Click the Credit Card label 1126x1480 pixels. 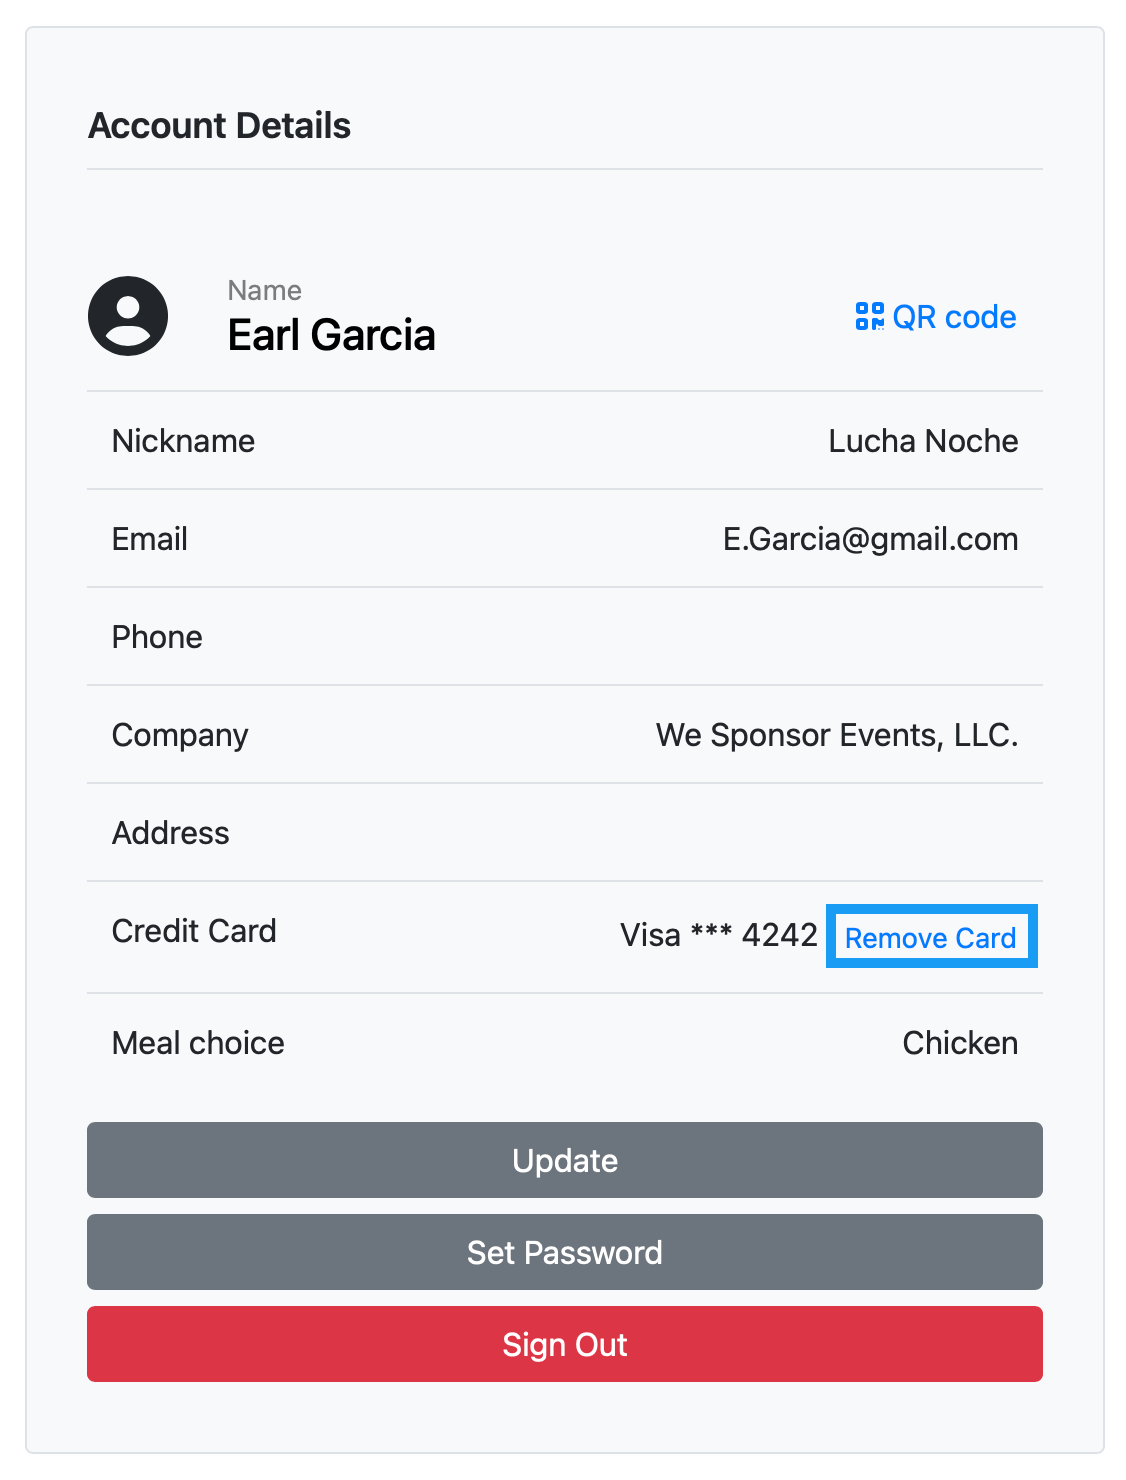(194, 931)
